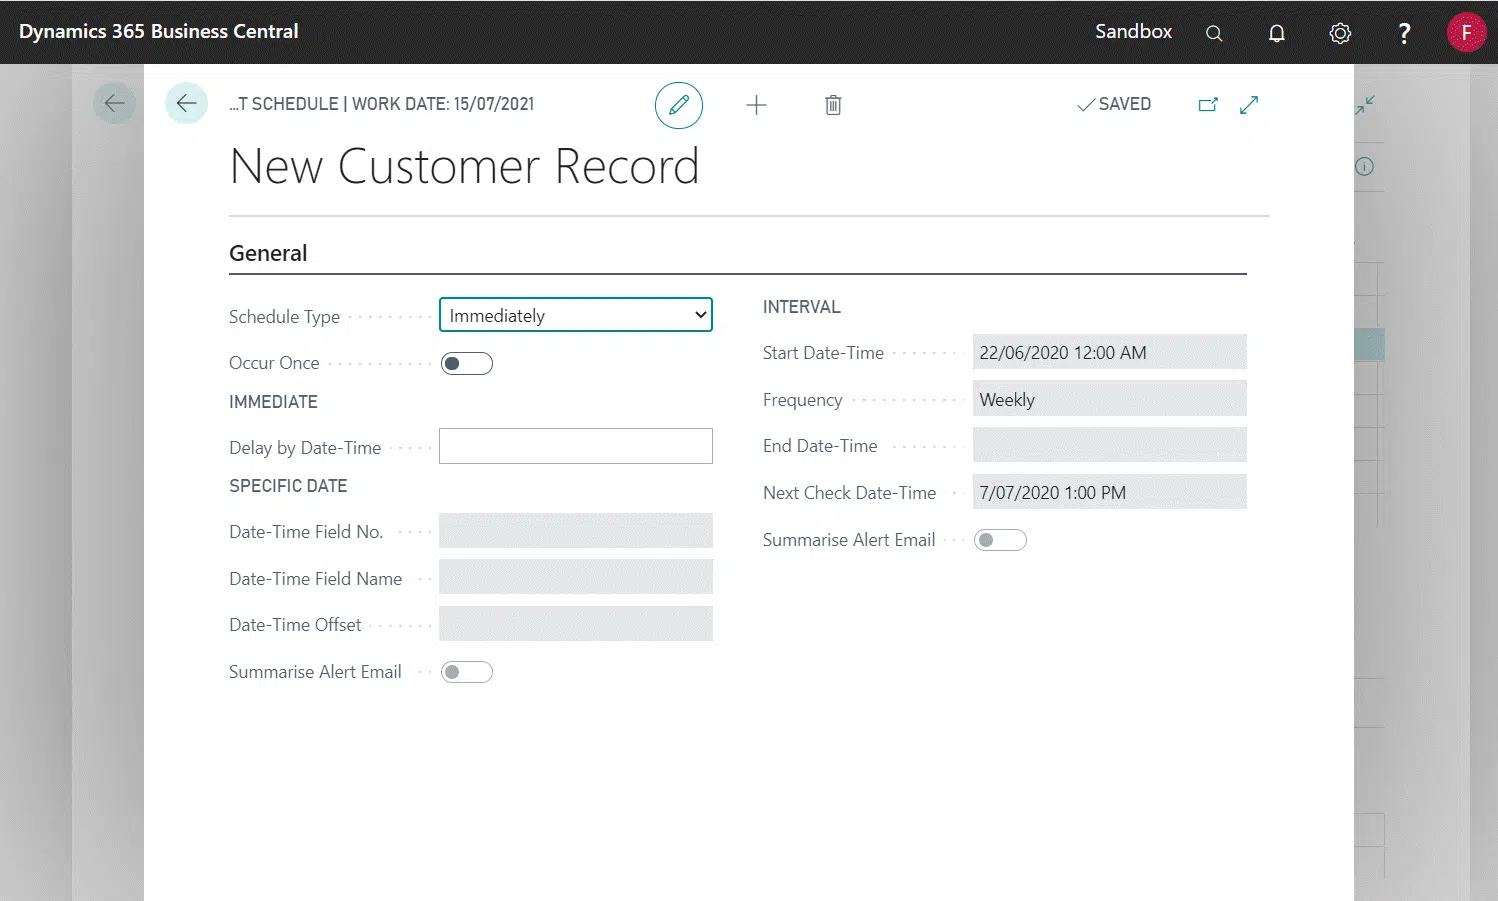This screenshot has height=901, width=1498.
Task: Go back using the card's back arrow
Action: click(186, 103)
